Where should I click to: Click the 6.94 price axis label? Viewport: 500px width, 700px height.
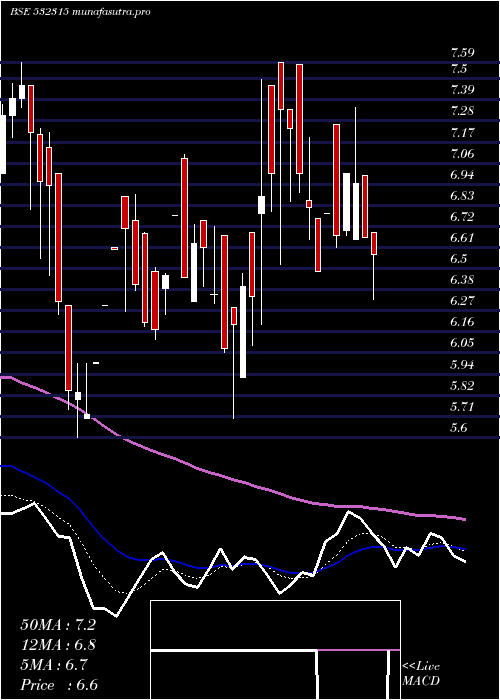pos(462,175)
